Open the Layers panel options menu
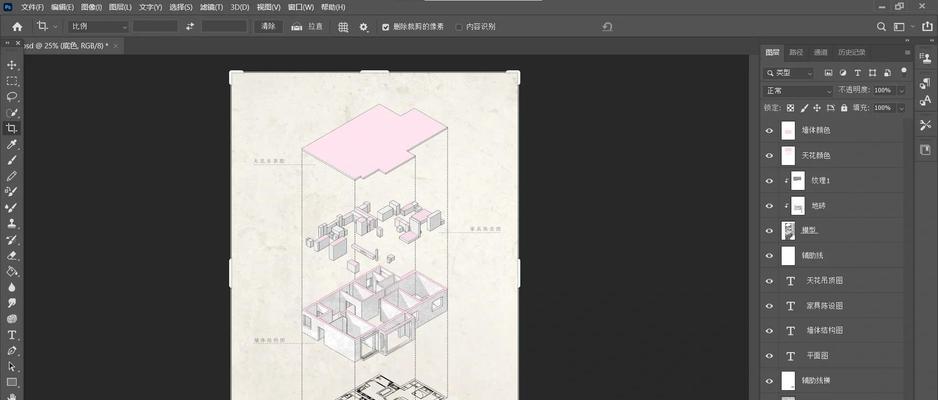The height and width of the screenshot is (400, 938). [x=907, y=52]
